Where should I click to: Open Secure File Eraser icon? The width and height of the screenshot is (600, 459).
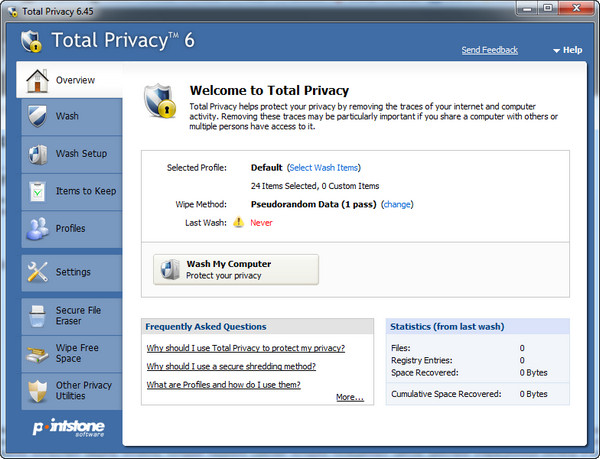coord(37,317)
